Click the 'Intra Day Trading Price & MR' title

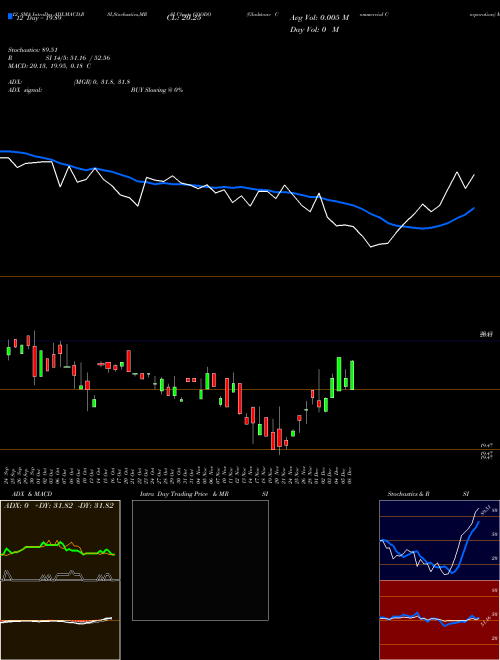point(184,494)
